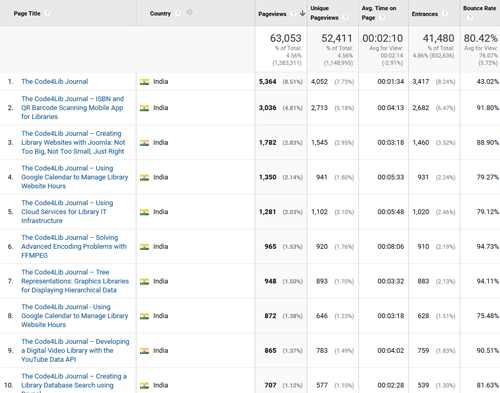Click India flag in first row
Screen dimensions: 500x393
144,82
